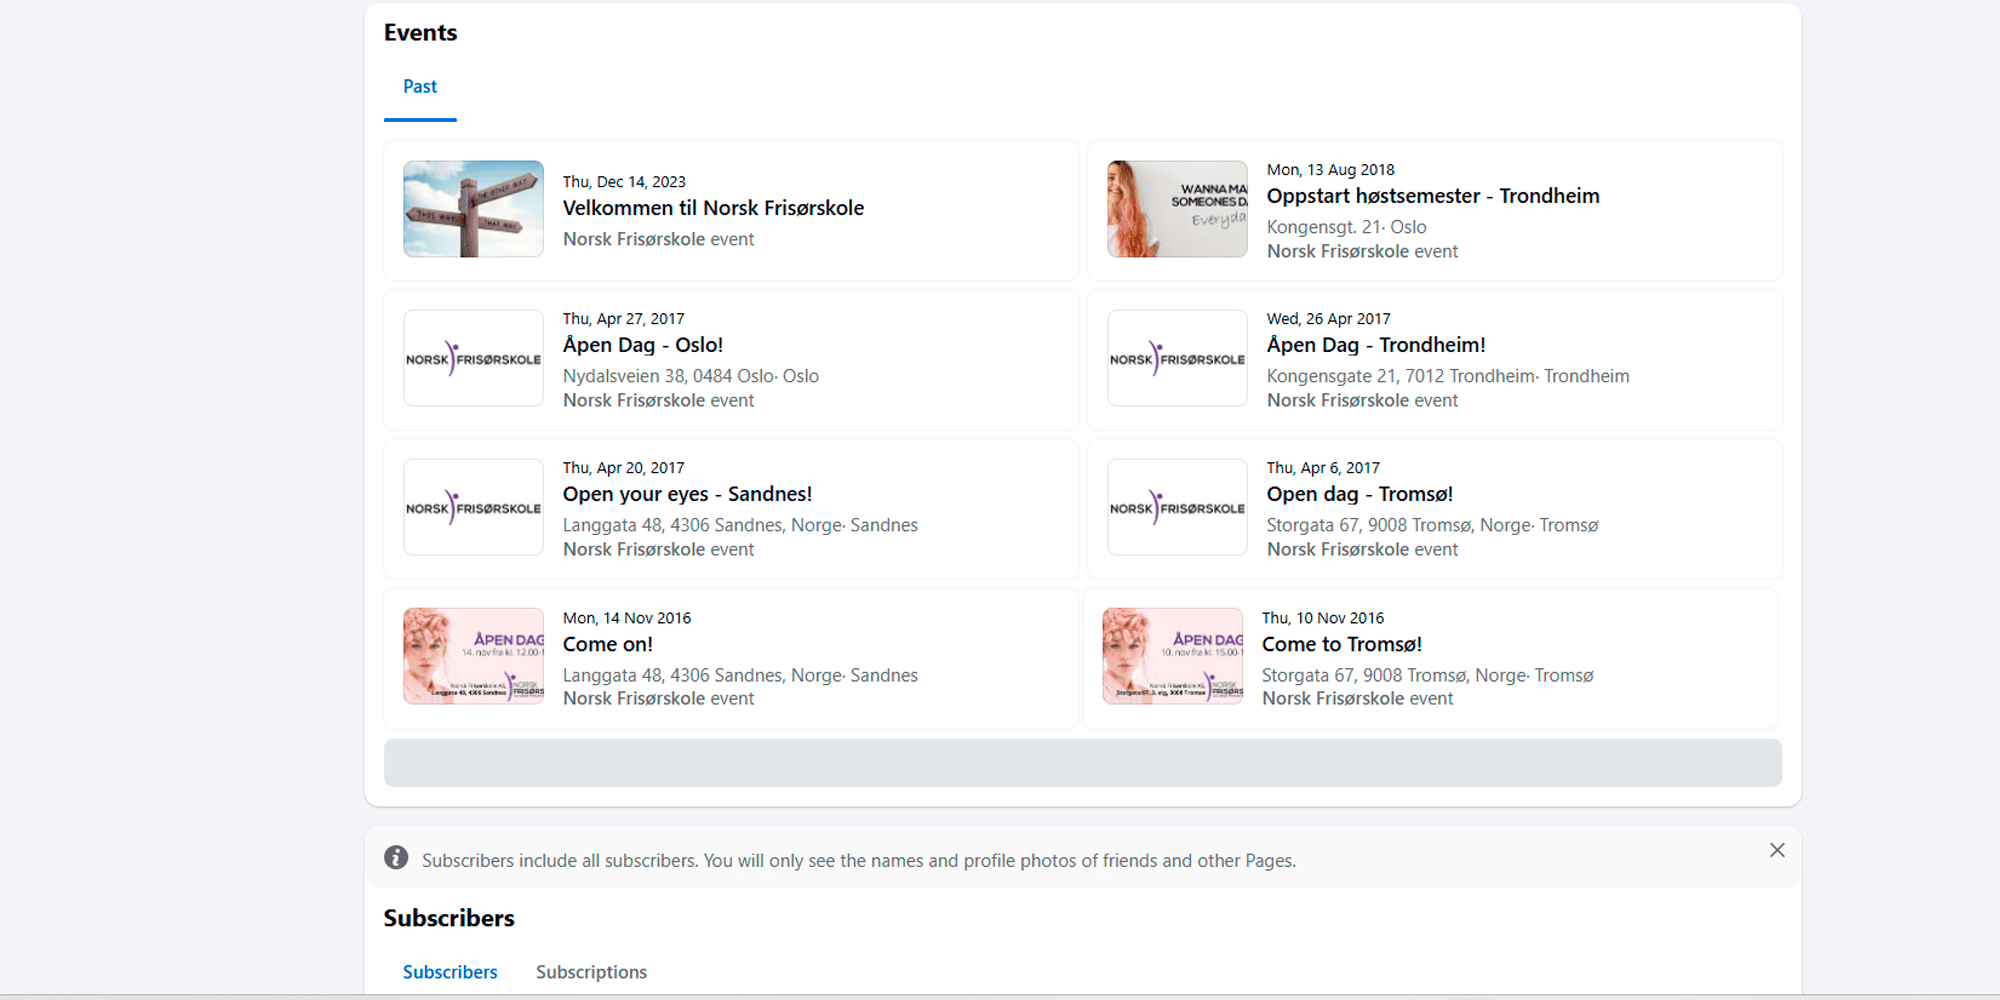Image resolution: width=2000 pixels, height=1000 pixels.
Task: Switch to the Subscriptions tab
Action: coord(591,972)
